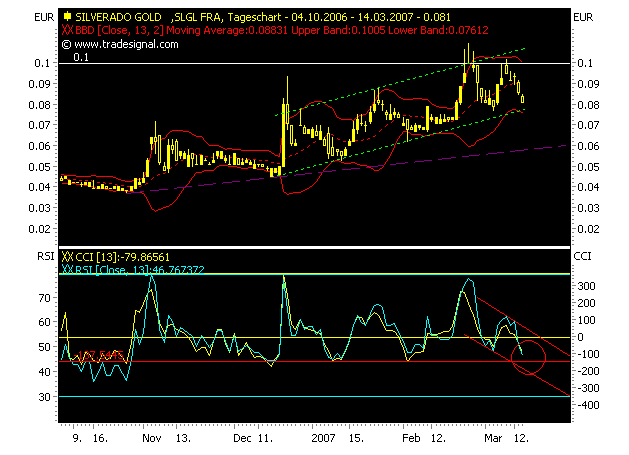Click the 11. tick label after Dec

point(265,438)
